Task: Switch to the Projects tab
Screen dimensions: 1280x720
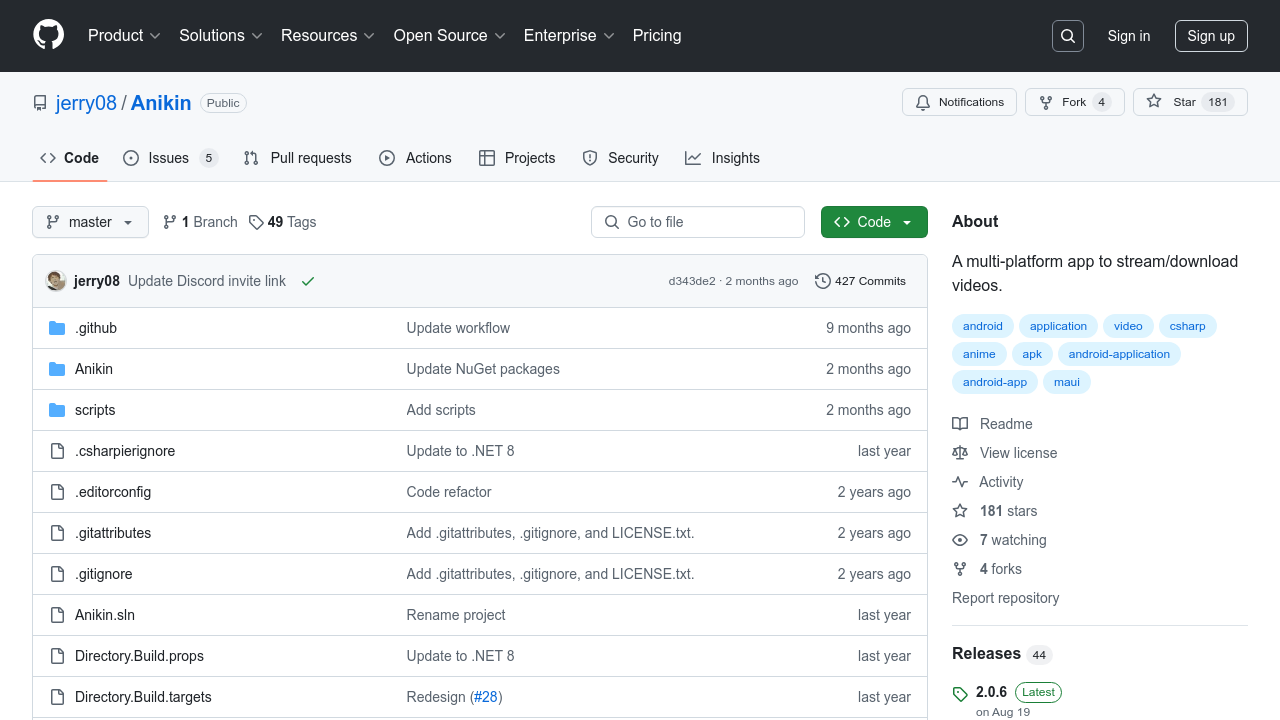Action: pyautogui.click(x=517, y=158)
